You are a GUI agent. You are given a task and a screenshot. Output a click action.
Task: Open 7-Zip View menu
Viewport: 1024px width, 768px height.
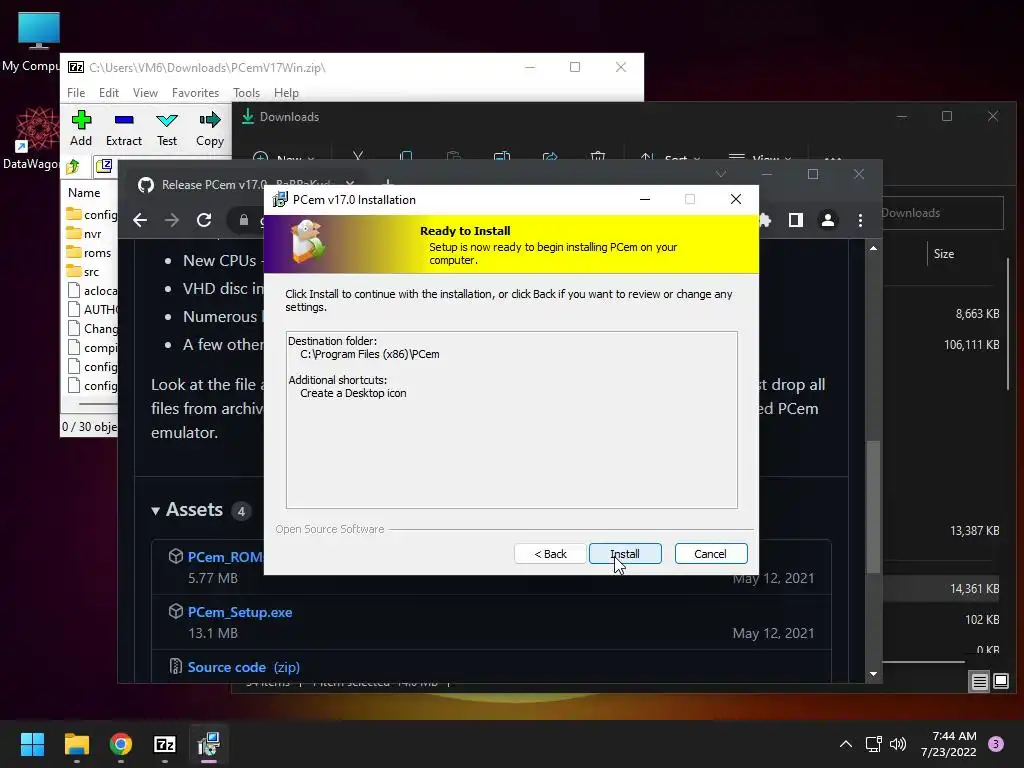pyautogui.click(x=145, y=93)
